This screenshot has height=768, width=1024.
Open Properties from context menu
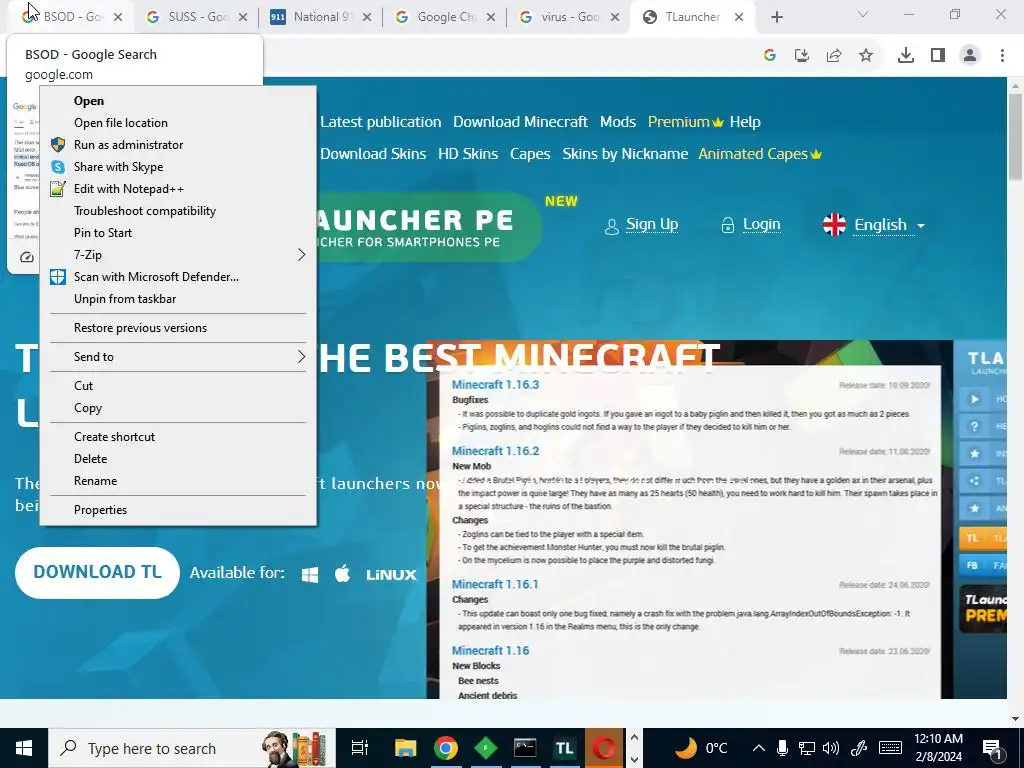(100, 510)
